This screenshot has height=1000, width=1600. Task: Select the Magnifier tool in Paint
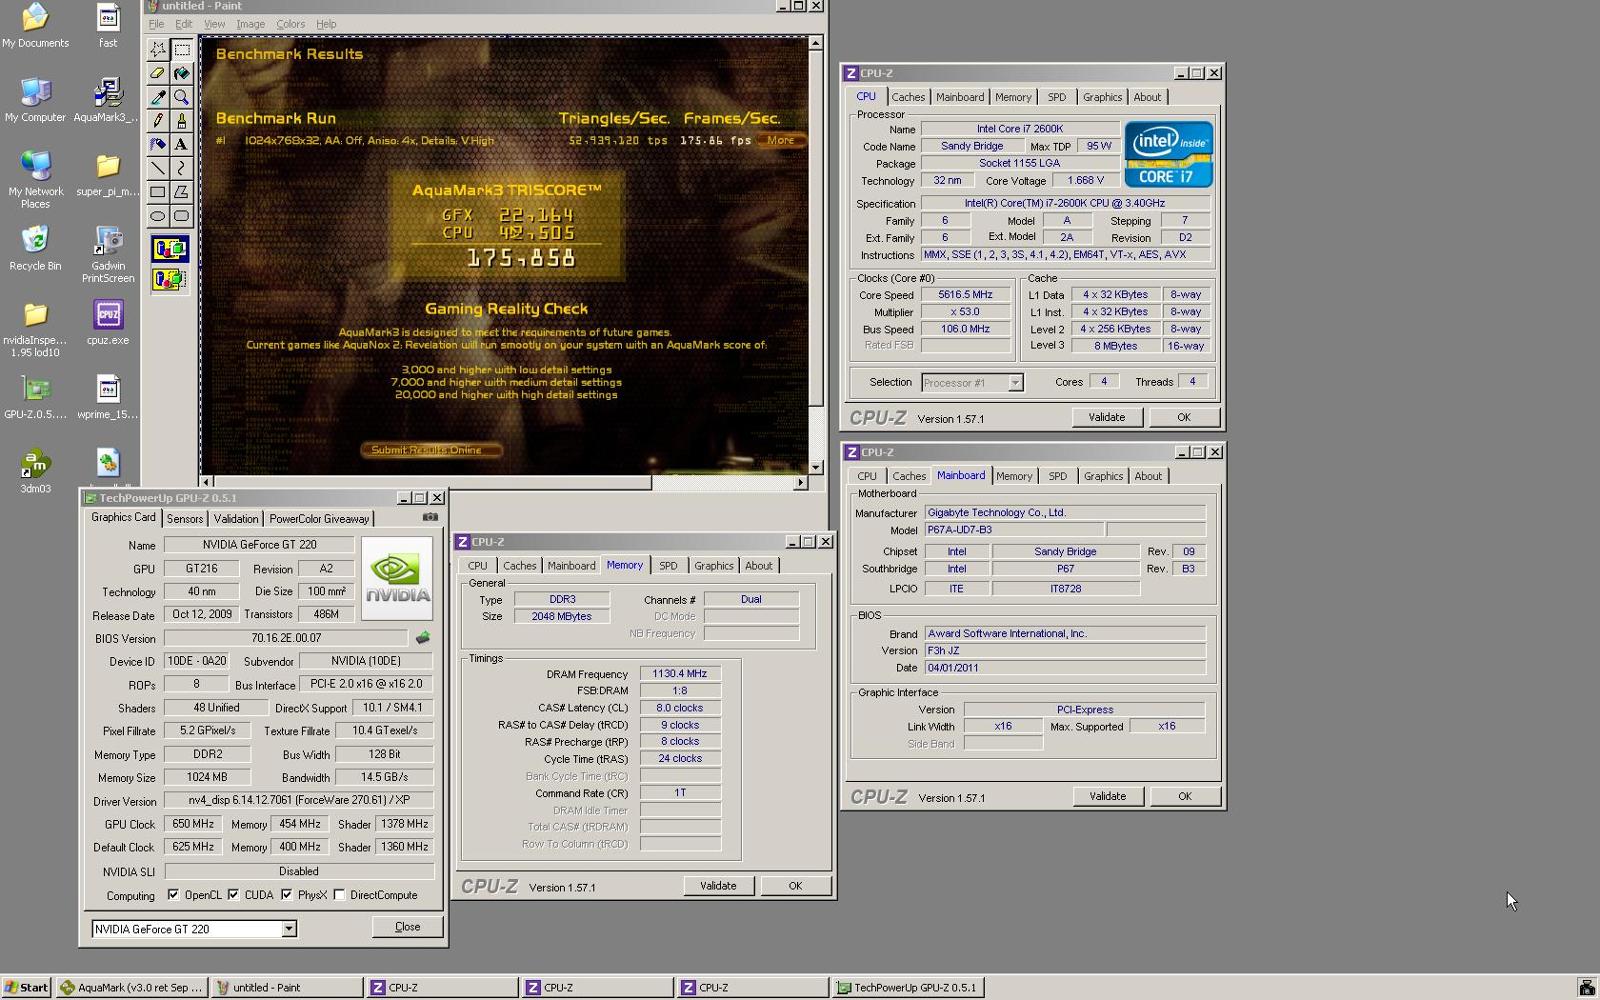(x=182, y=97)
